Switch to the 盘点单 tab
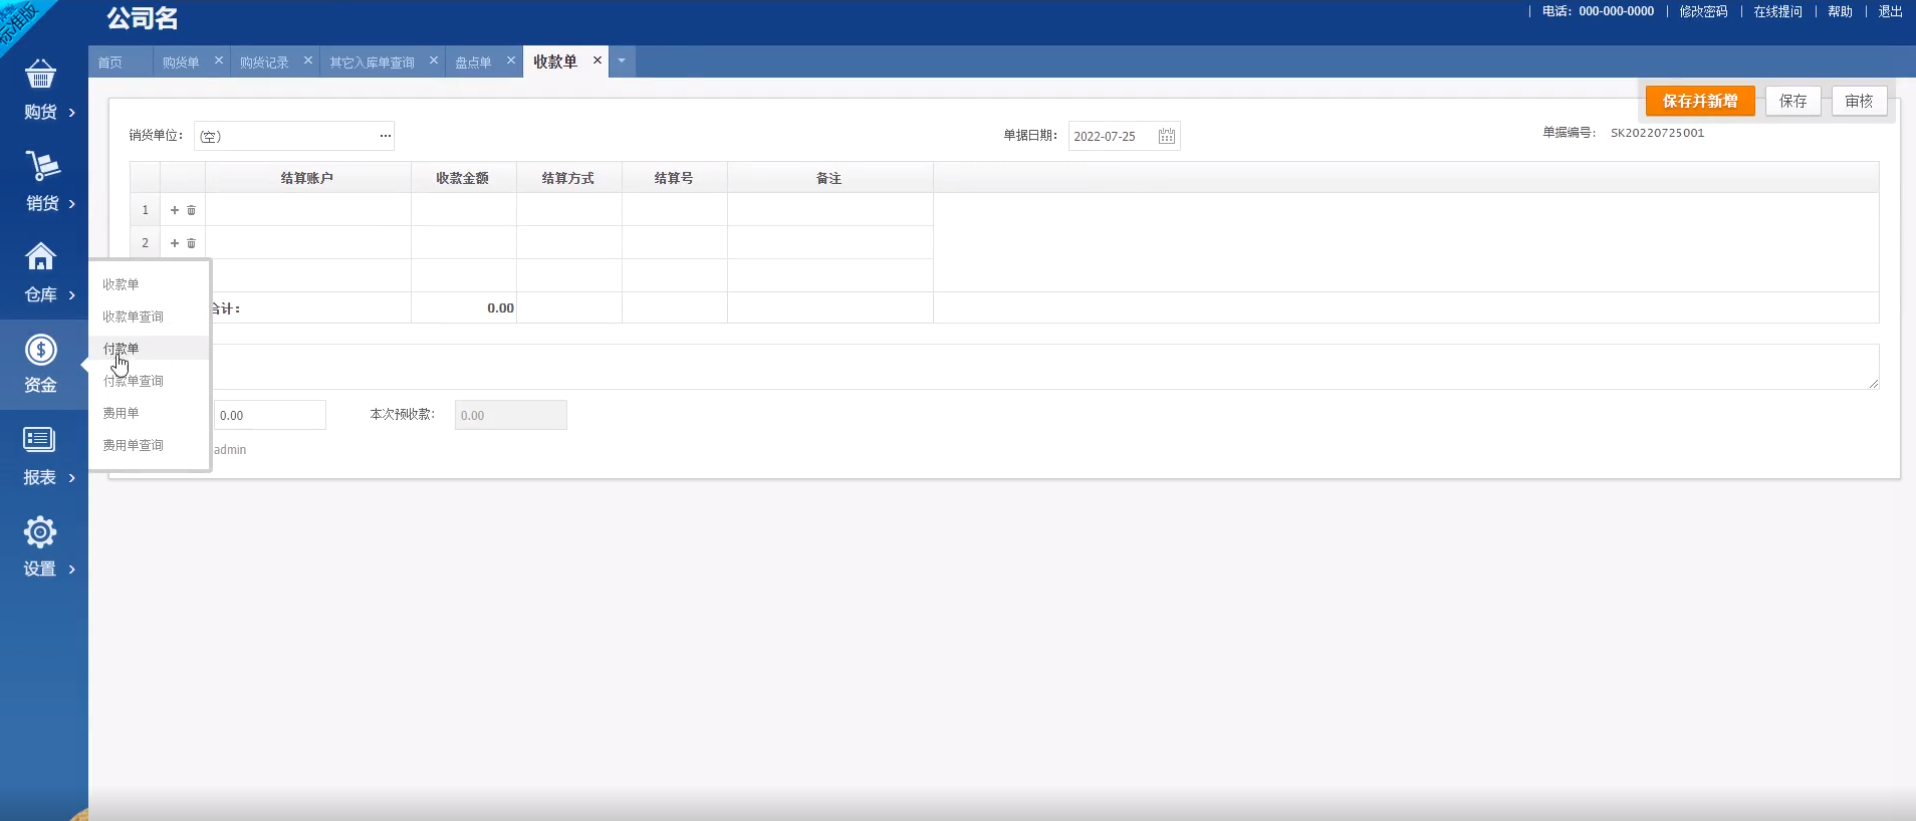This screenshot has height=821, width=1916. (x=473, y=62)
